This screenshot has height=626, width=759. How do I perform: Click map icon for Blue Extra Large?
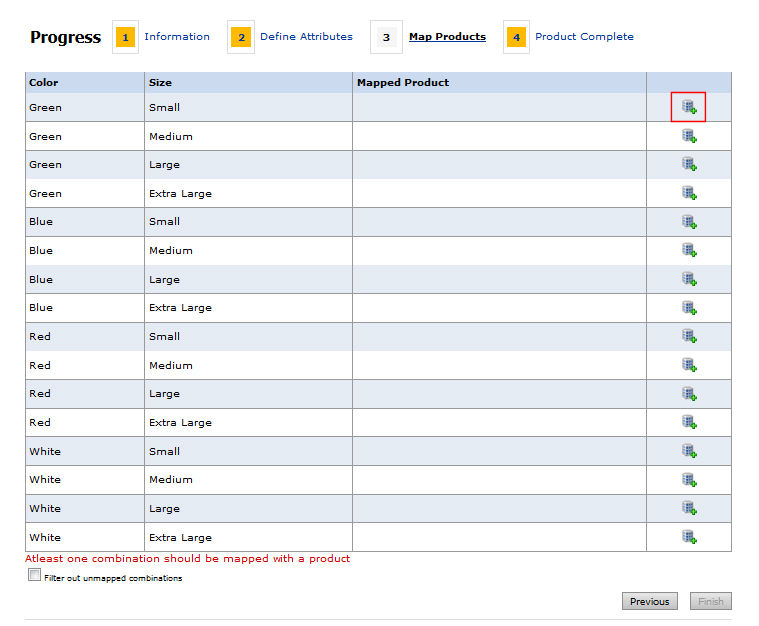[689, 308]
